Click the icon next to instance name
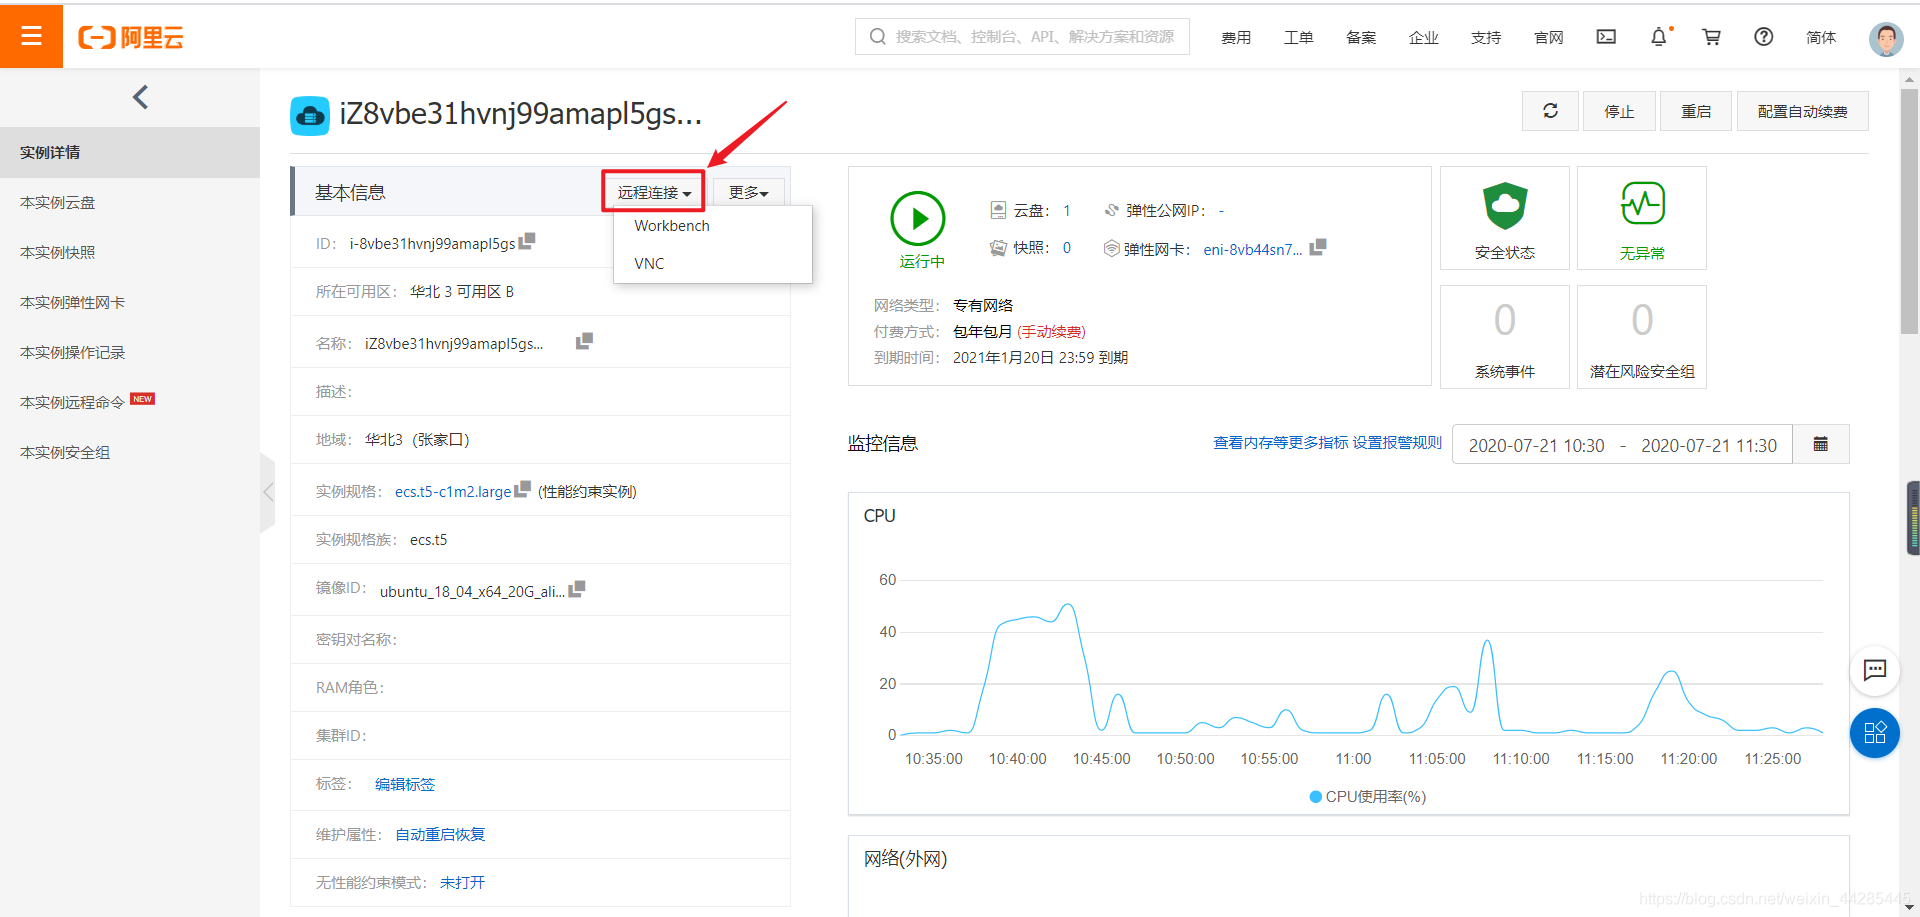The image size is (1920, 917). pyautogui.click(x=584, y=341)
